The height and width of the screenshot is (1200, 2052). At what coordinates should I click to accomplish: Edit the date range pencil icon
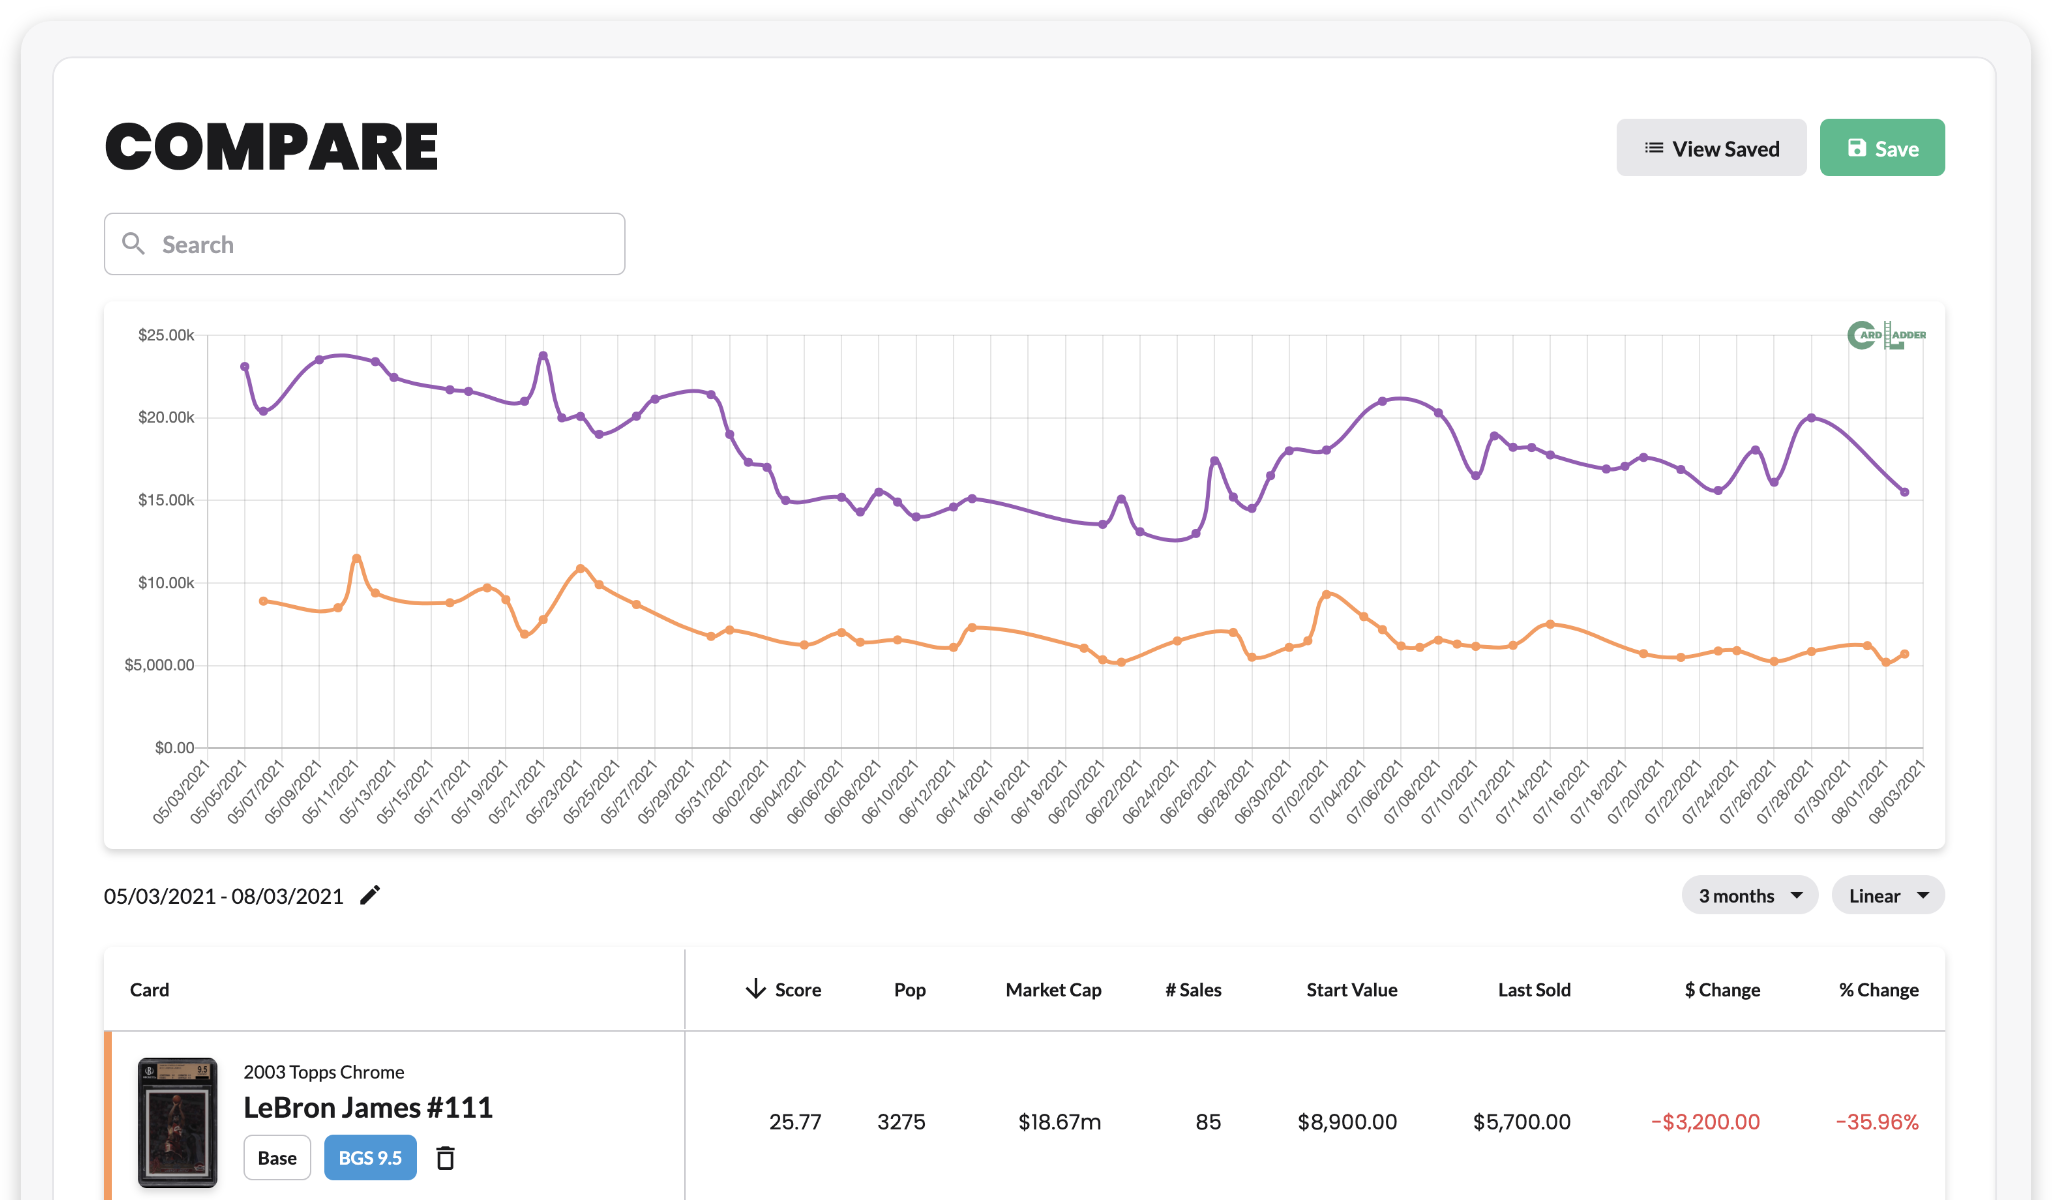[x=370, y=895]
